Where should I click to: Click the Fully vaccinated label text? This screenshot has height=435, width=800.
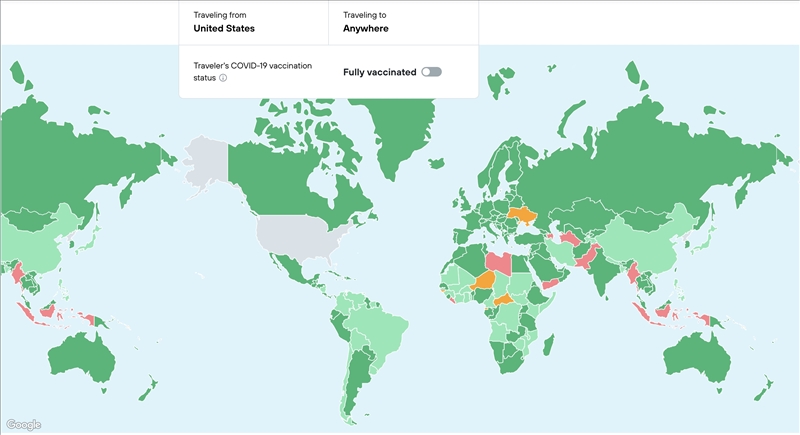click(x=379, y=72)
